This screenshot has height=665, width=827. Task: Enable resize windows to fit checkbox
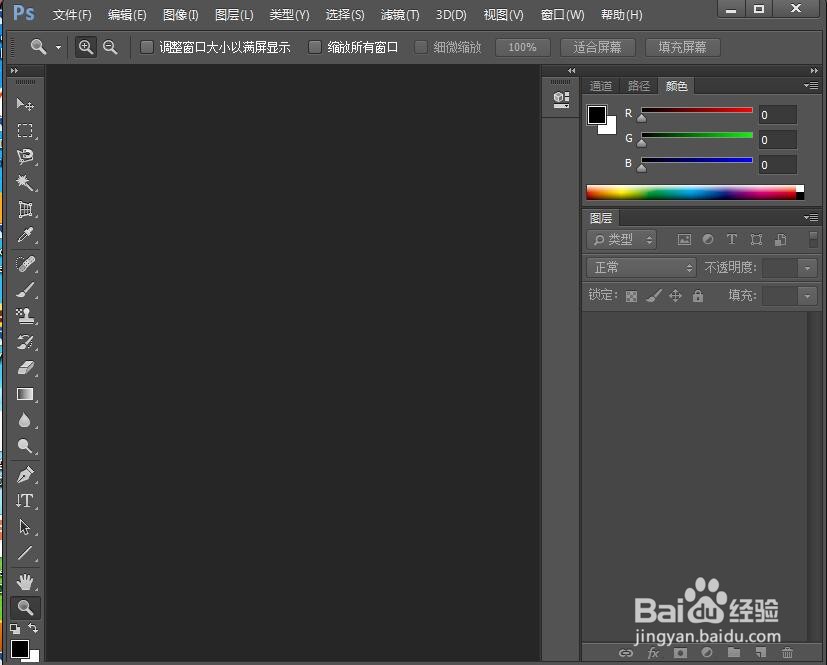click(147, 47)
